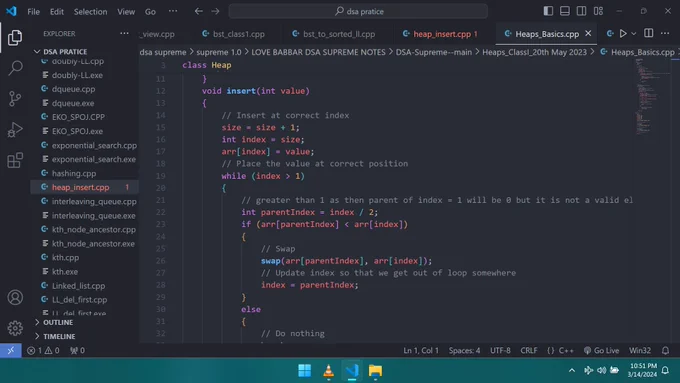Click the VS Code logo icon

pyautogui.click(x=11, y=11)
